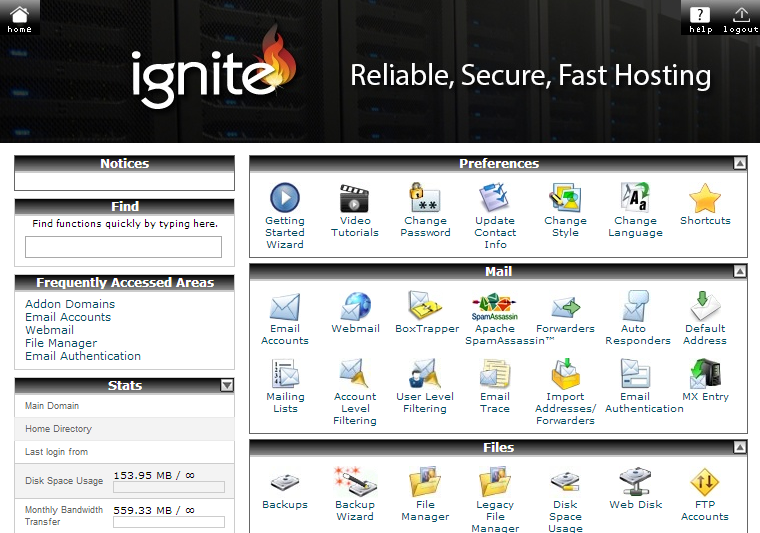Click the Monthly Bandwidth Transfer progress bar

point(169,522)
